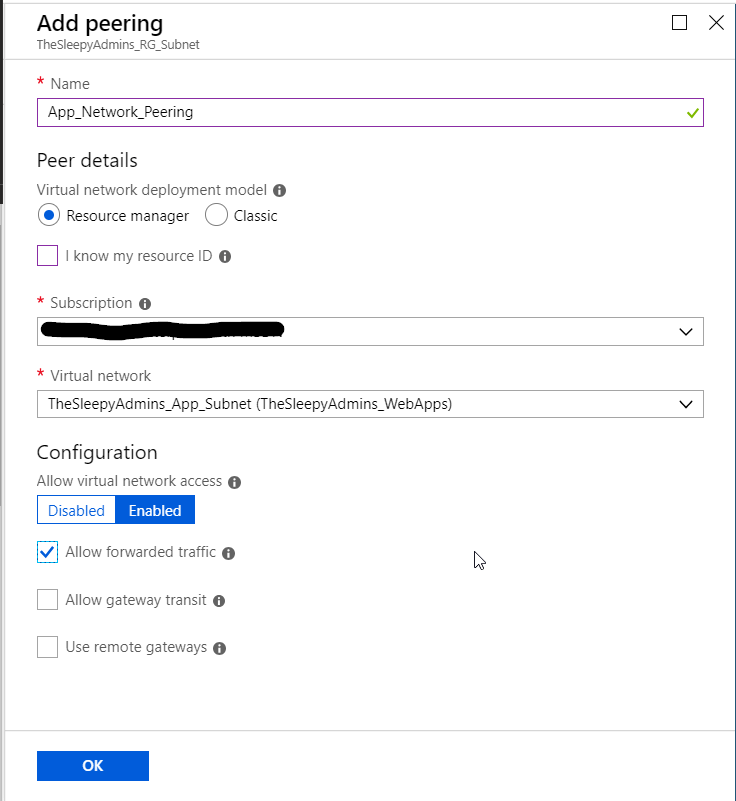Select the Resource manager radio button
Image resolution: width=736 pixels, height=801 pixels.
click(49, 215)
